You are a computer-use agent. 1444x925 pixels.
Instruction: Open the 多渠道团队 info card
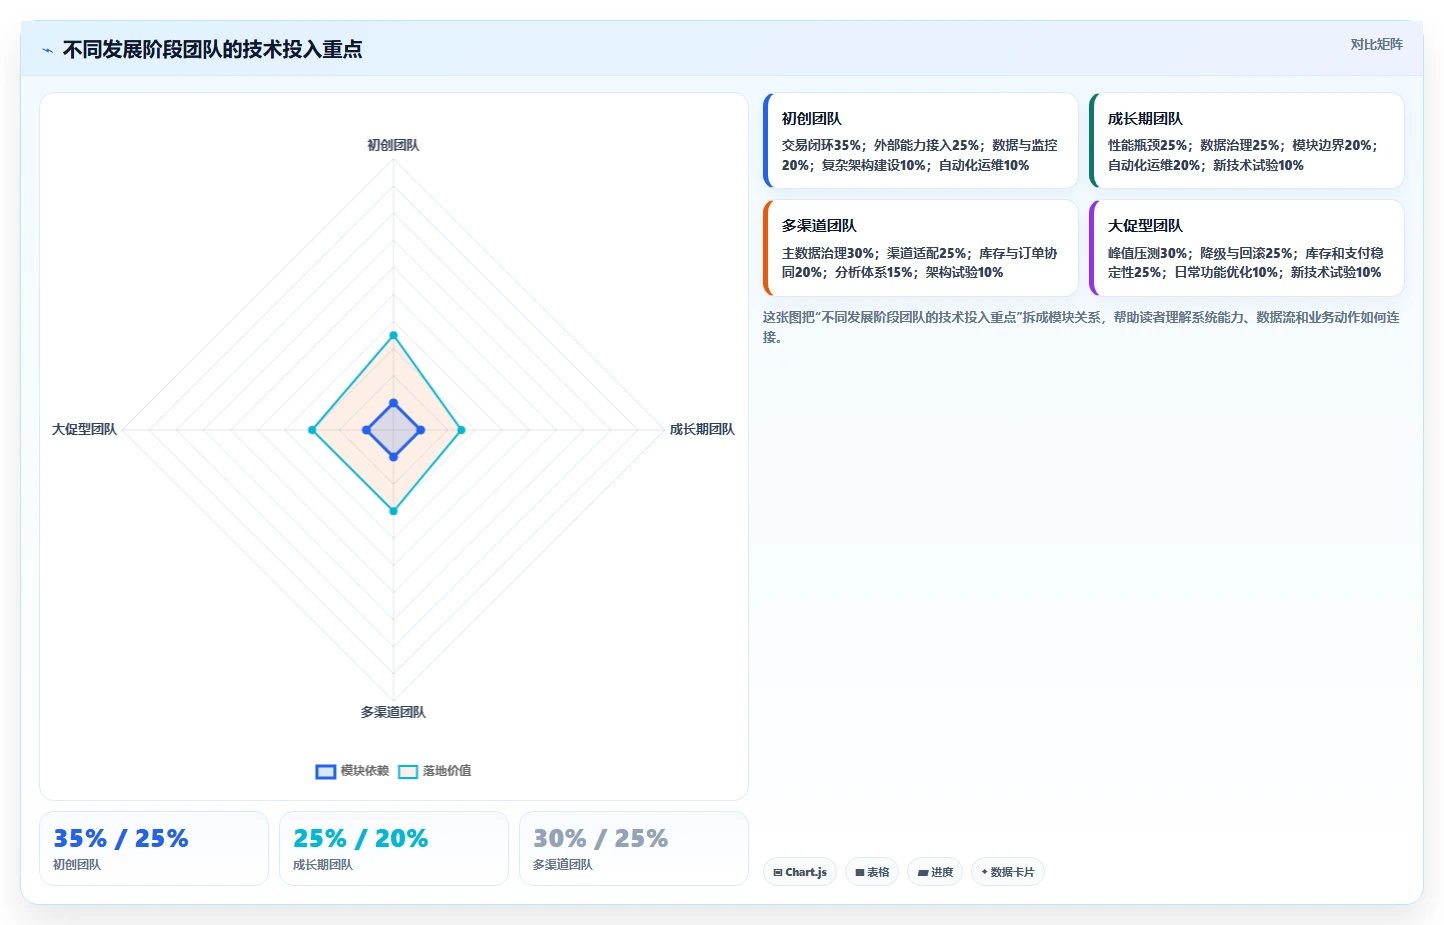click(x=920, y=248)
